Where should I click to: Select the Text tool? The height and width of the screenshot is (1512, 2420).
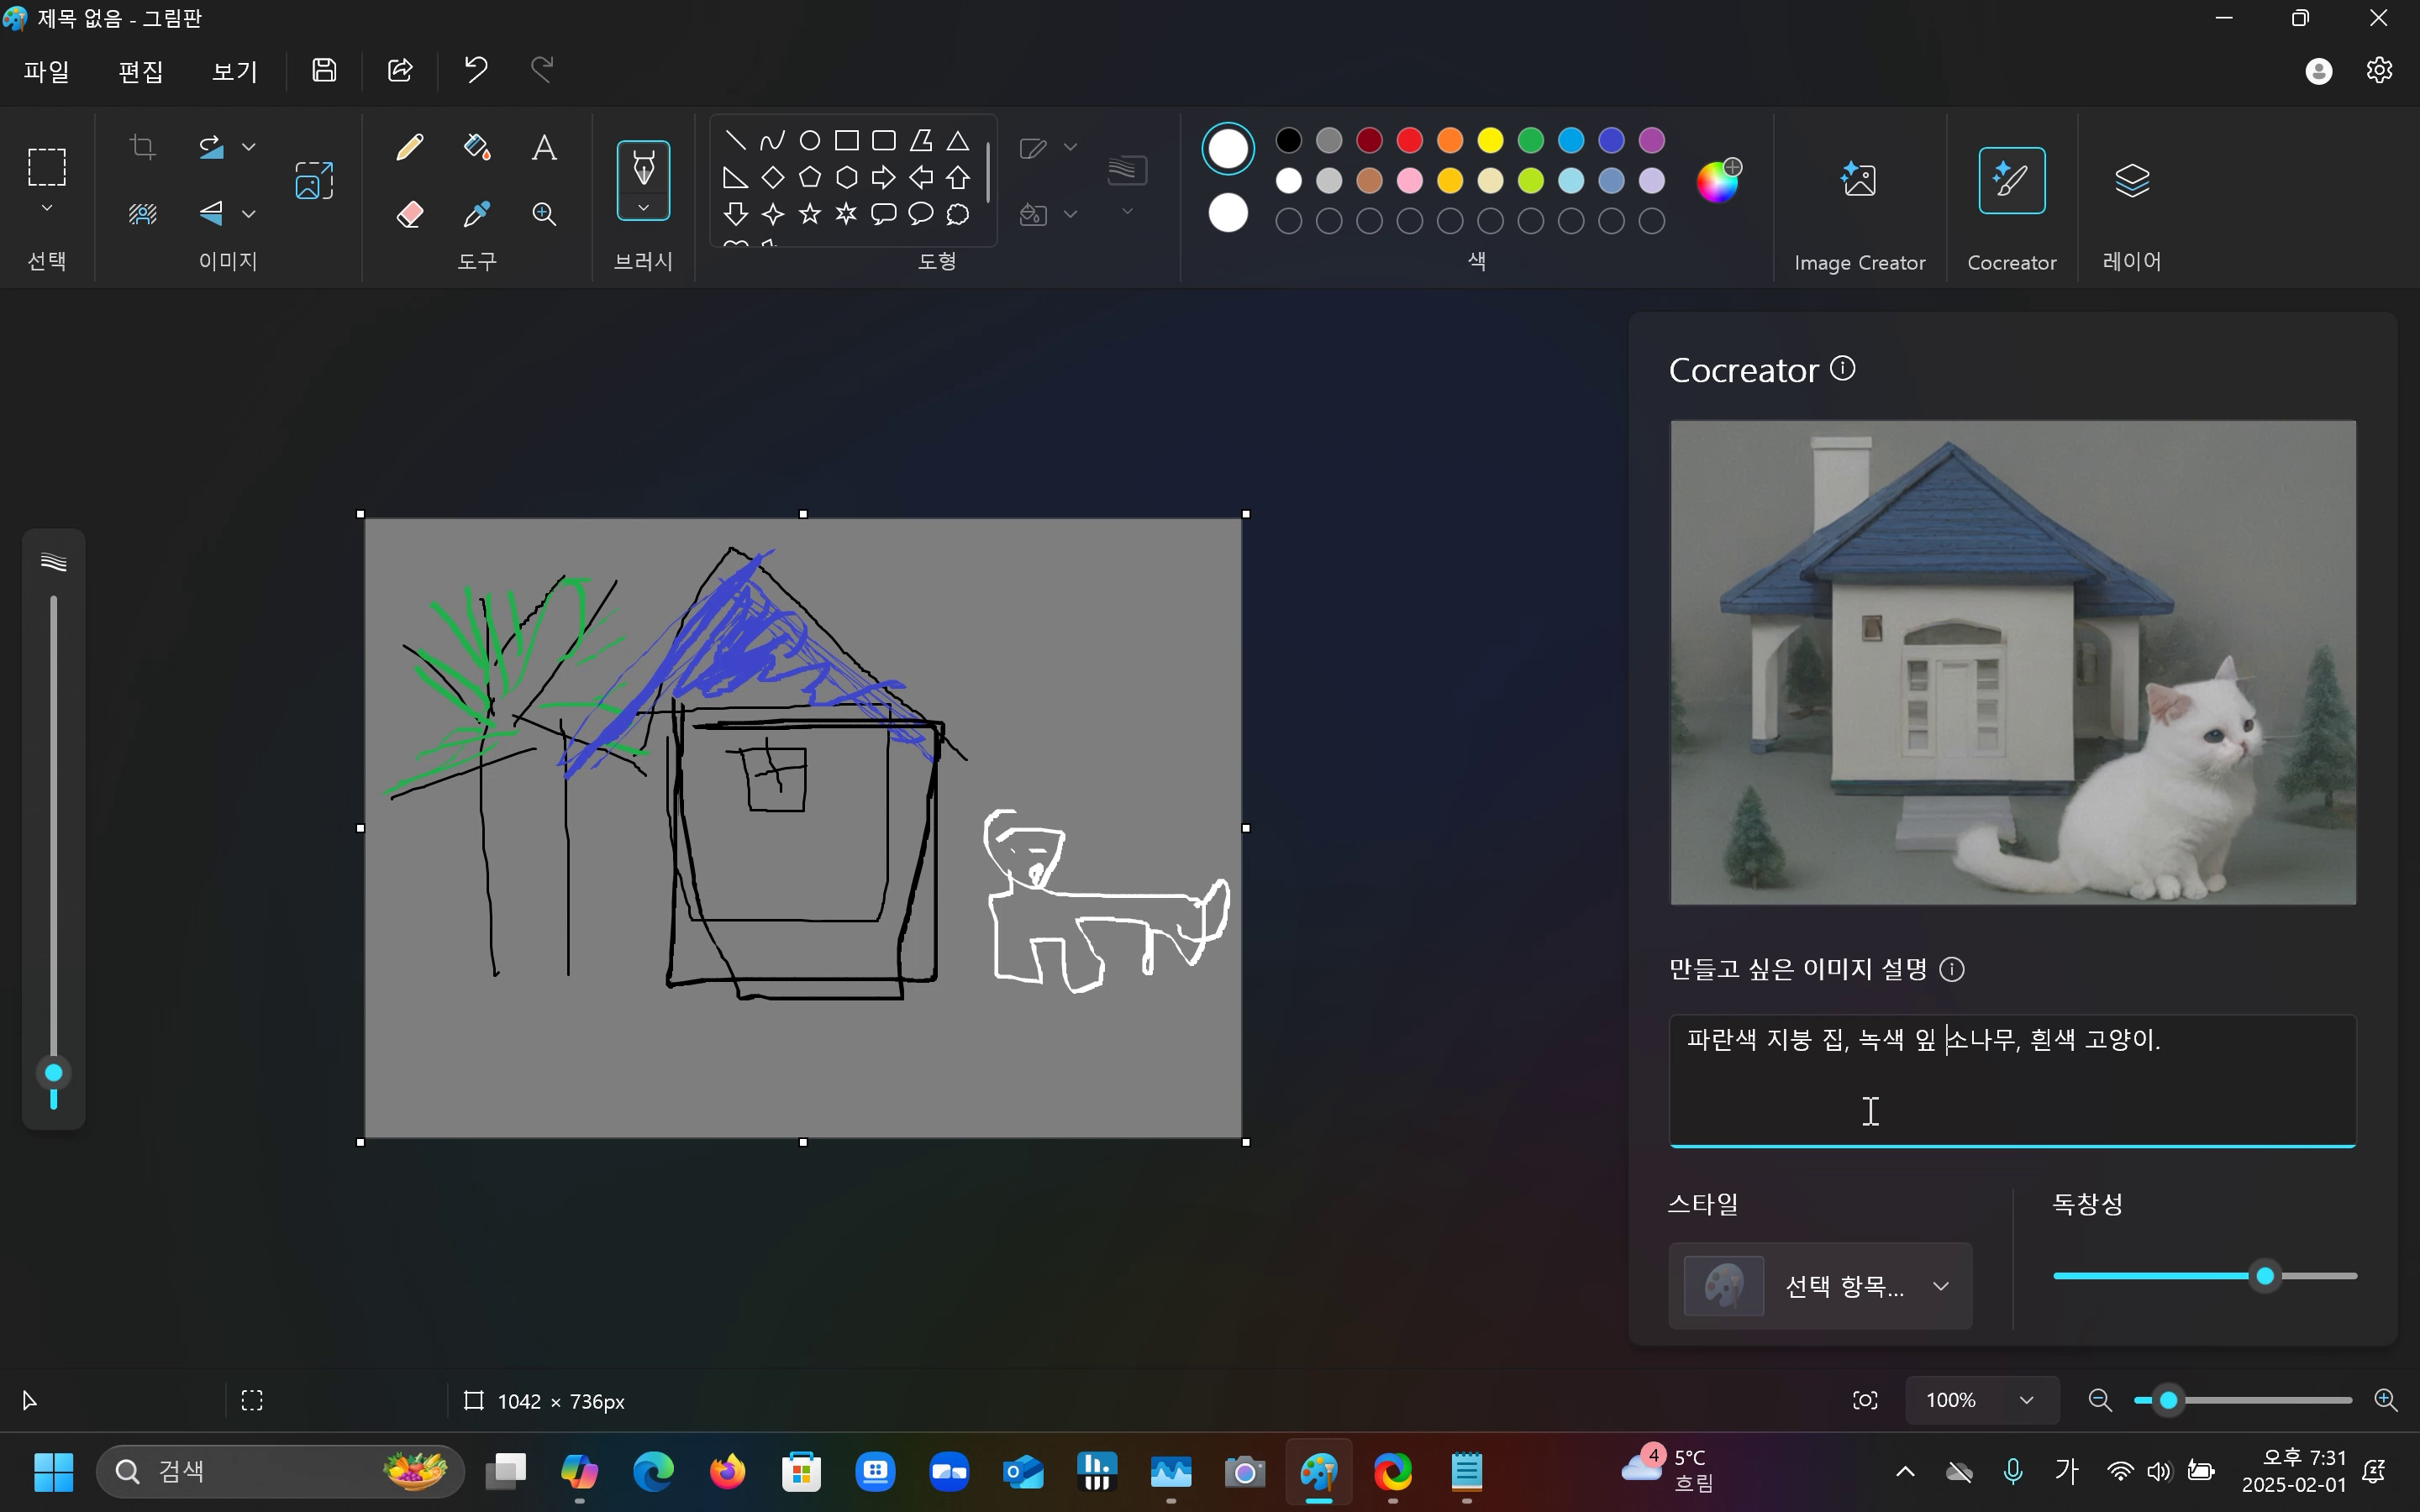[544, 148]
